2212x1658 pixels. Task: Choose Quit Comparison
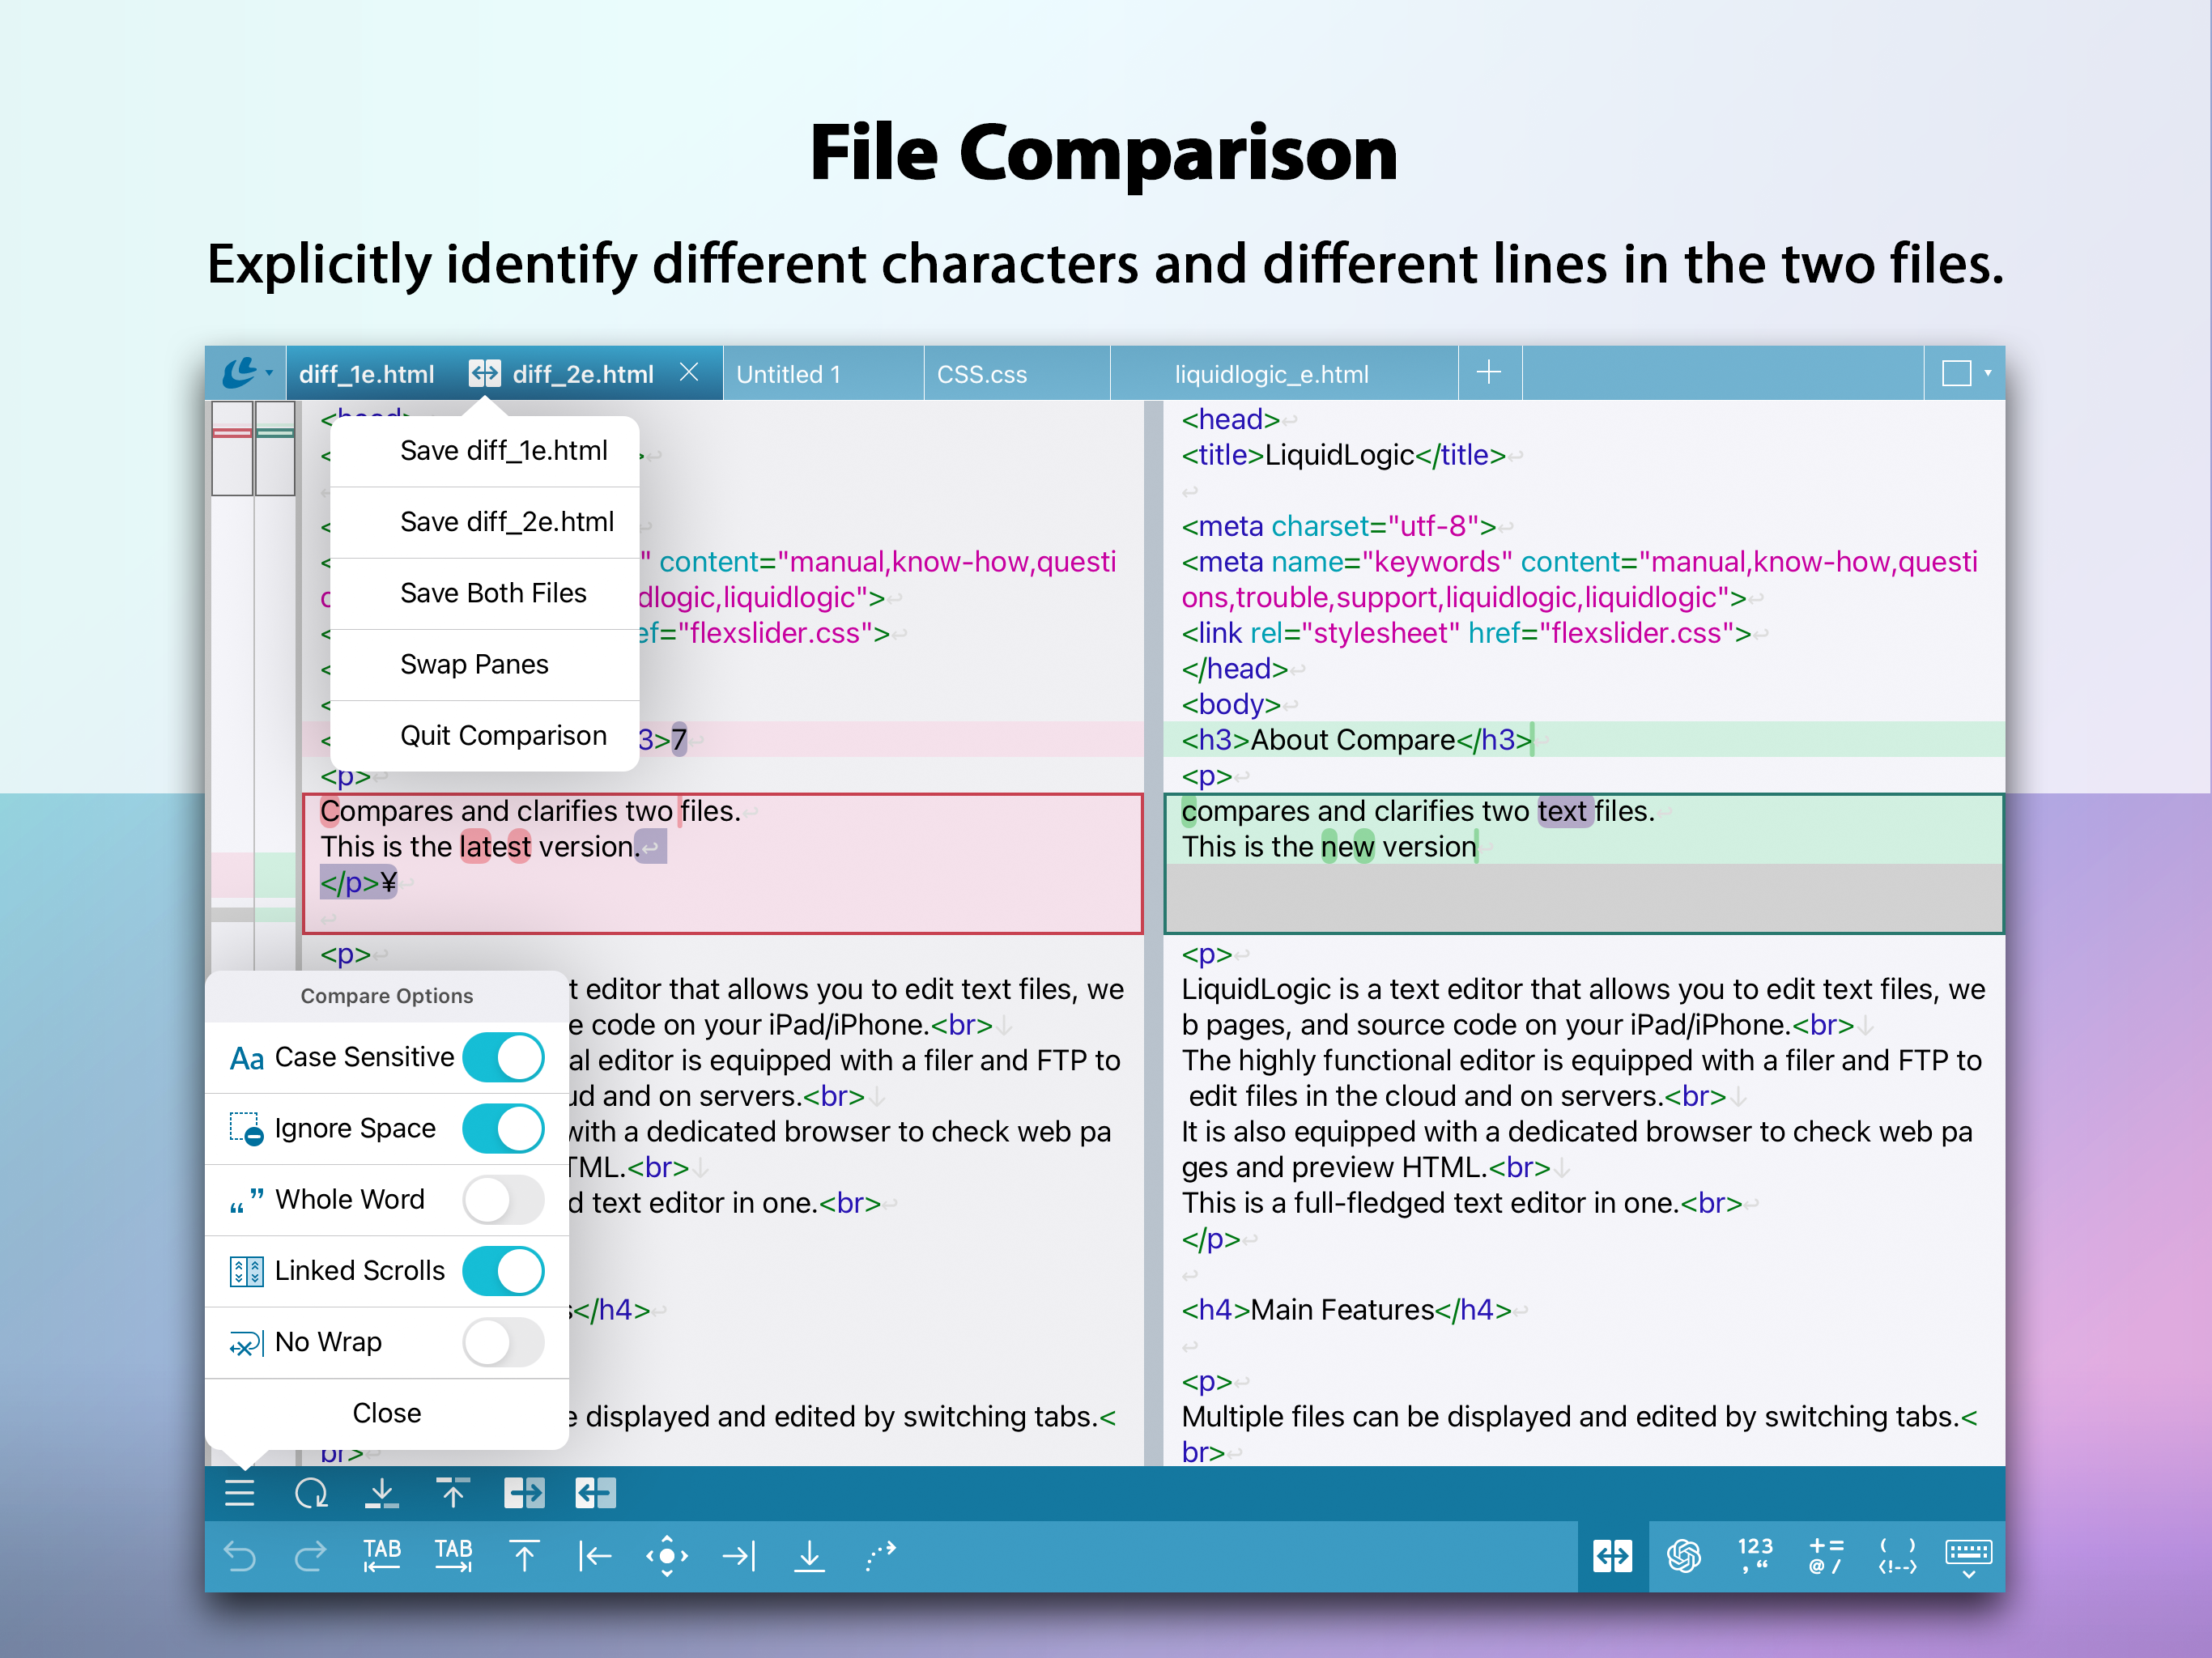(485, 735)
